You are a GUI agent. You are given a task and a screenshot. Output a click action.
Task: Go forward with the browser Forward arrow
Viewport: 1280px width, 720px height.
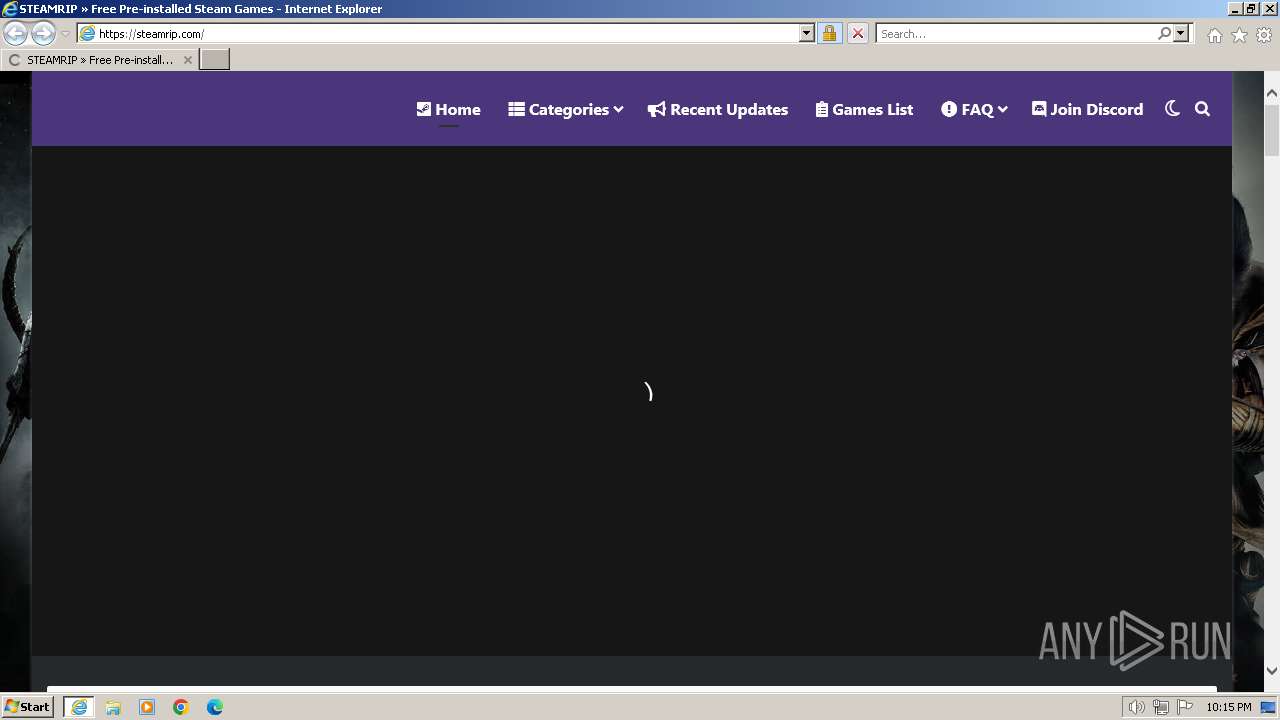43,34
